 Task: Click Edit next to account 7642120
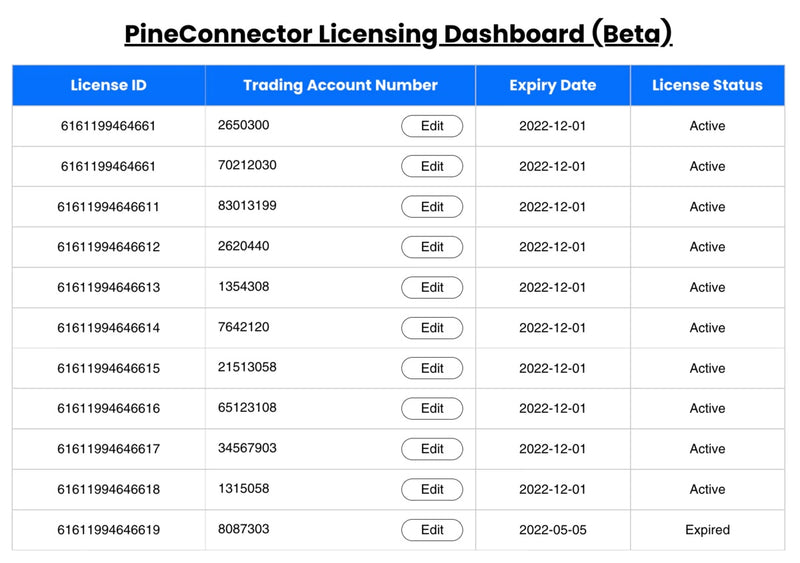click(x=432, y=328)
